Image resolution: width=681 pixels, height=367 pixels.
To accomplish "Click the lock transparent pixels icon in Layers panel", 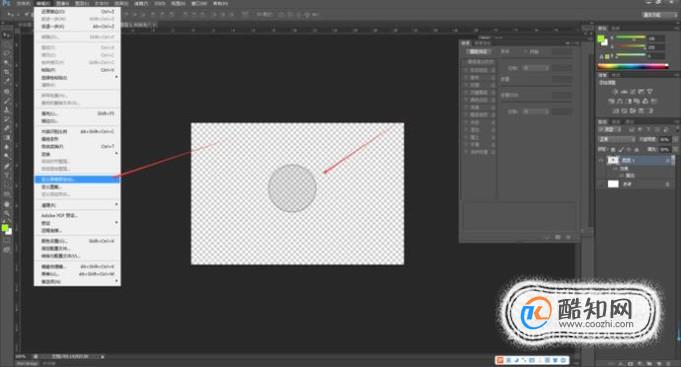I will click(x=614, y=149).
